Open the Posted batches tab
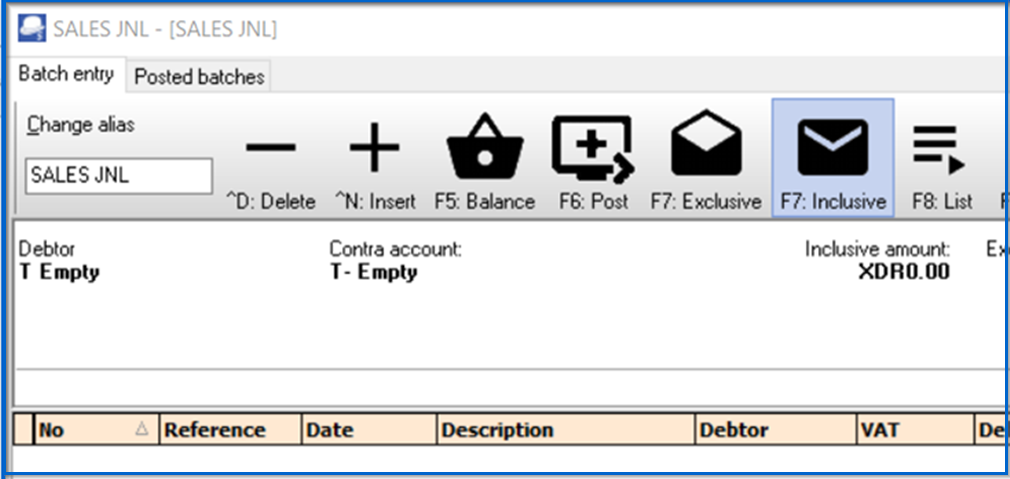The image size is (1010, 479). pyautogui.click(x=199, y=76)
